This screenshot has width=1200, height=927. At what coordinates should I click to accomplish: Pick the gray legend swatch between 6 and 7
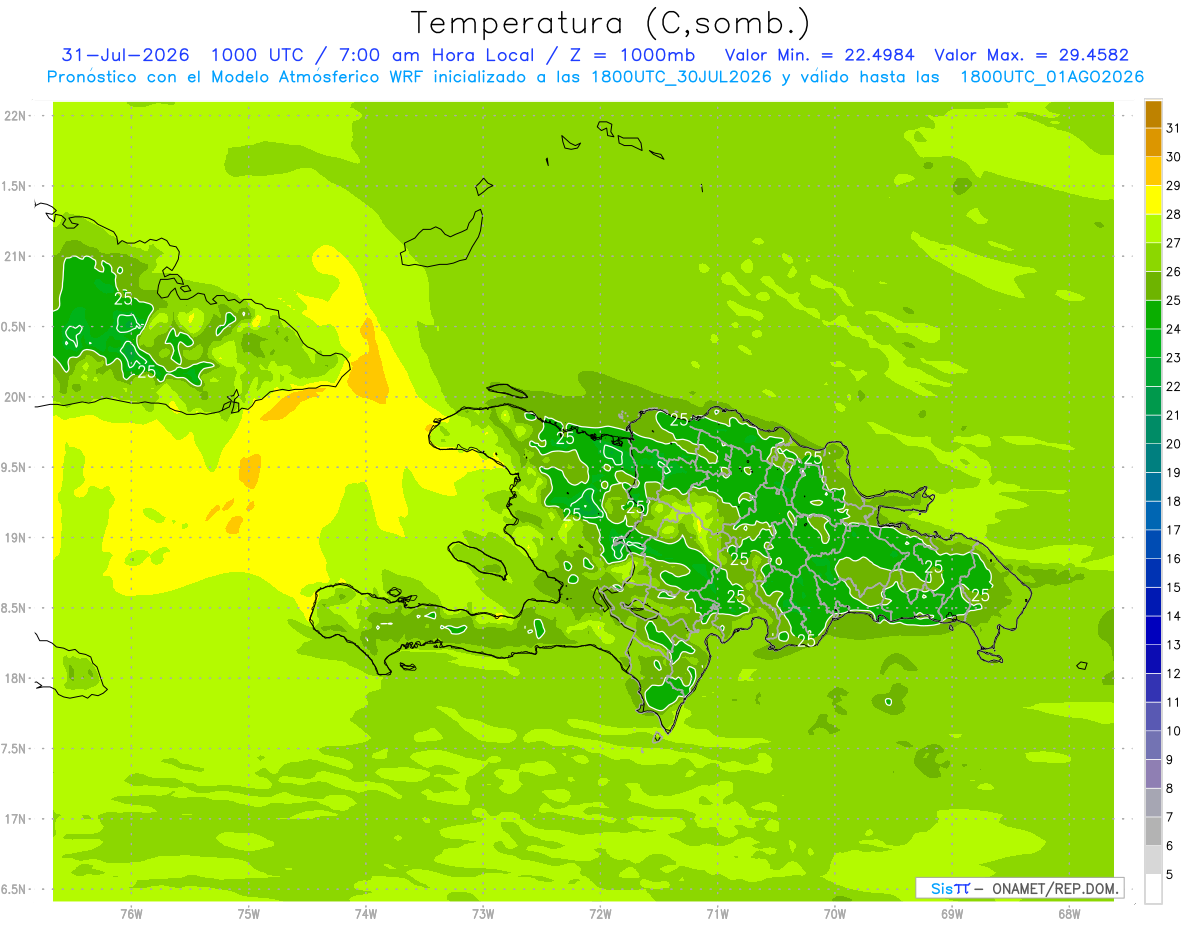(x=1153, y=832)
